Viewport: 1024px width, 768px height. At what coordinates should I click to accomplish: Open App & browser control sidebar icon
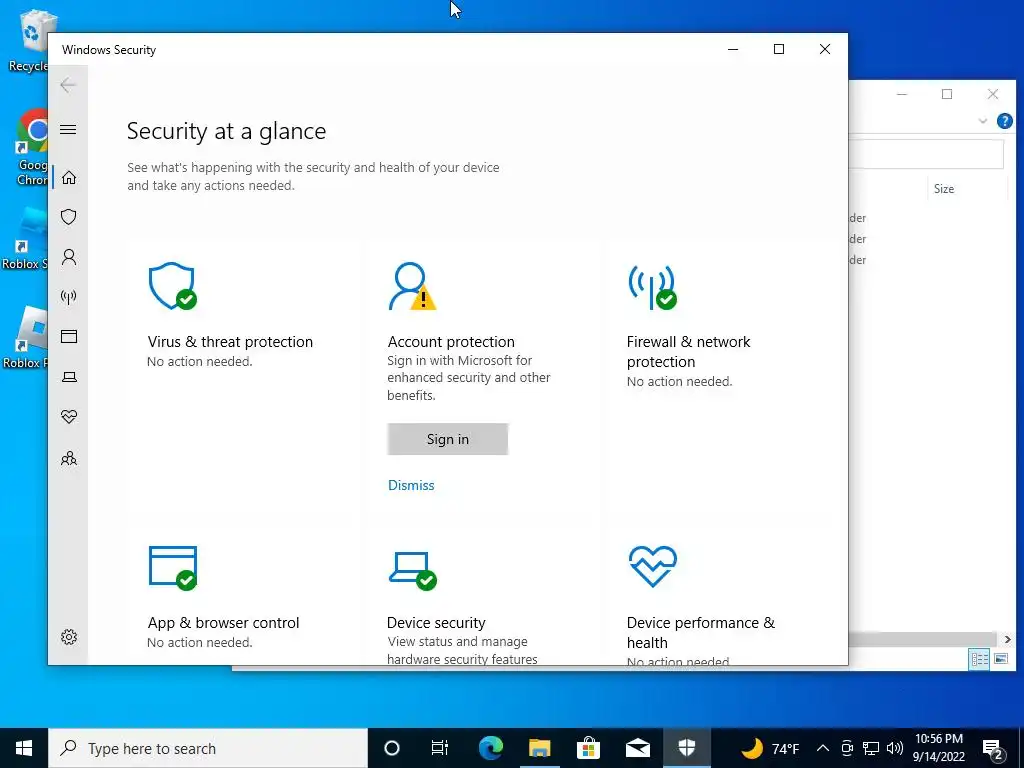pyautogui.click(x=69, y=336)
